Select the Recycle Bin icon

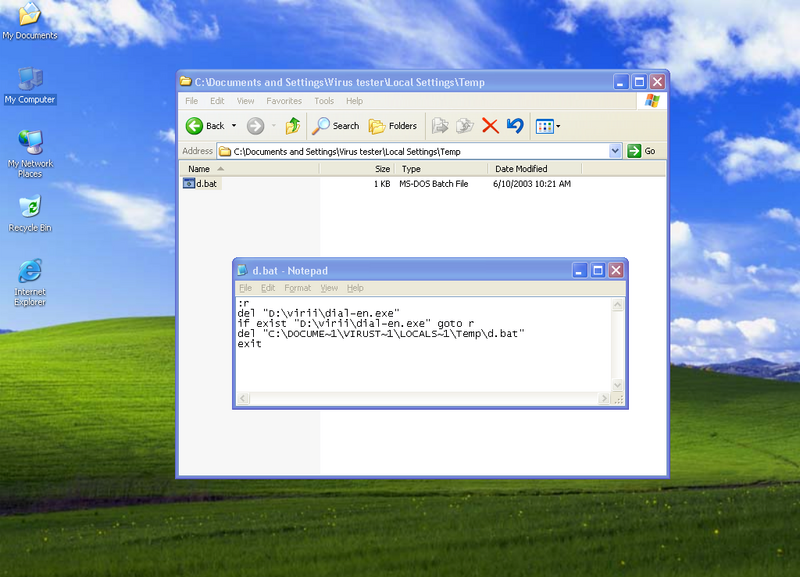click(x=30, y=214)
